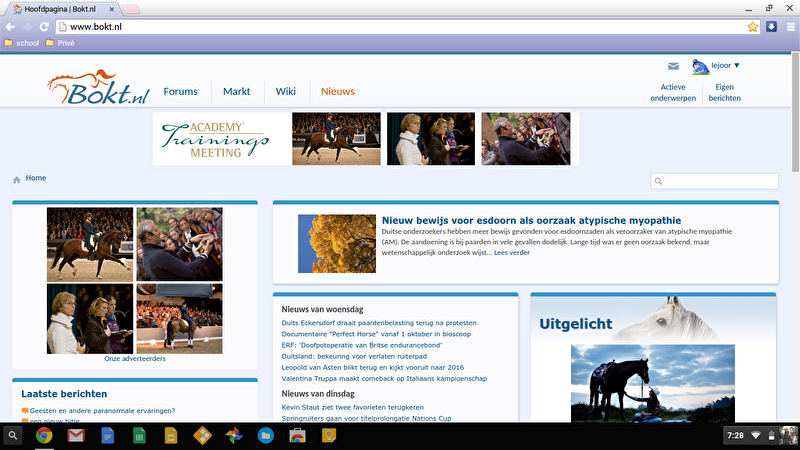
Task: Click the blue download extension icon
Action: tap(771, 27)
